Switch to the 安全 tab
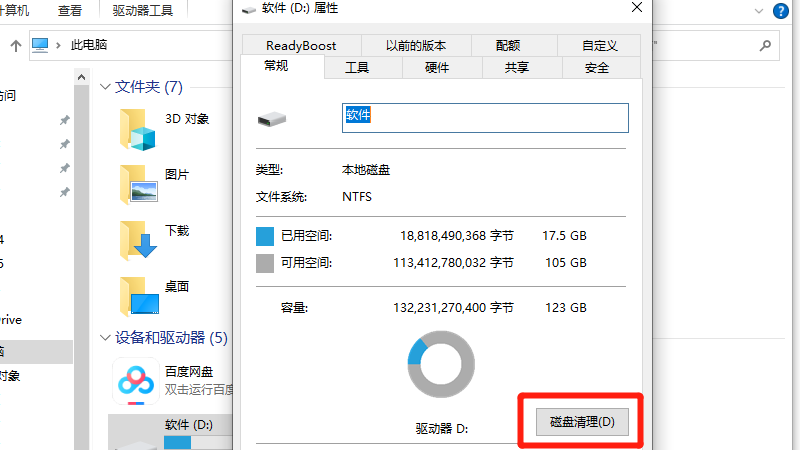 tap(597, 68)
